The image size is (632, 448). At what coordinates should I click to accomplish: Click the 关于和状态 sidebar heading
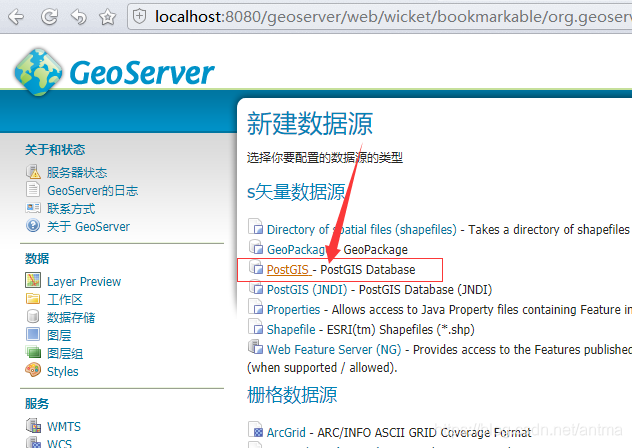tap(55, 150)
